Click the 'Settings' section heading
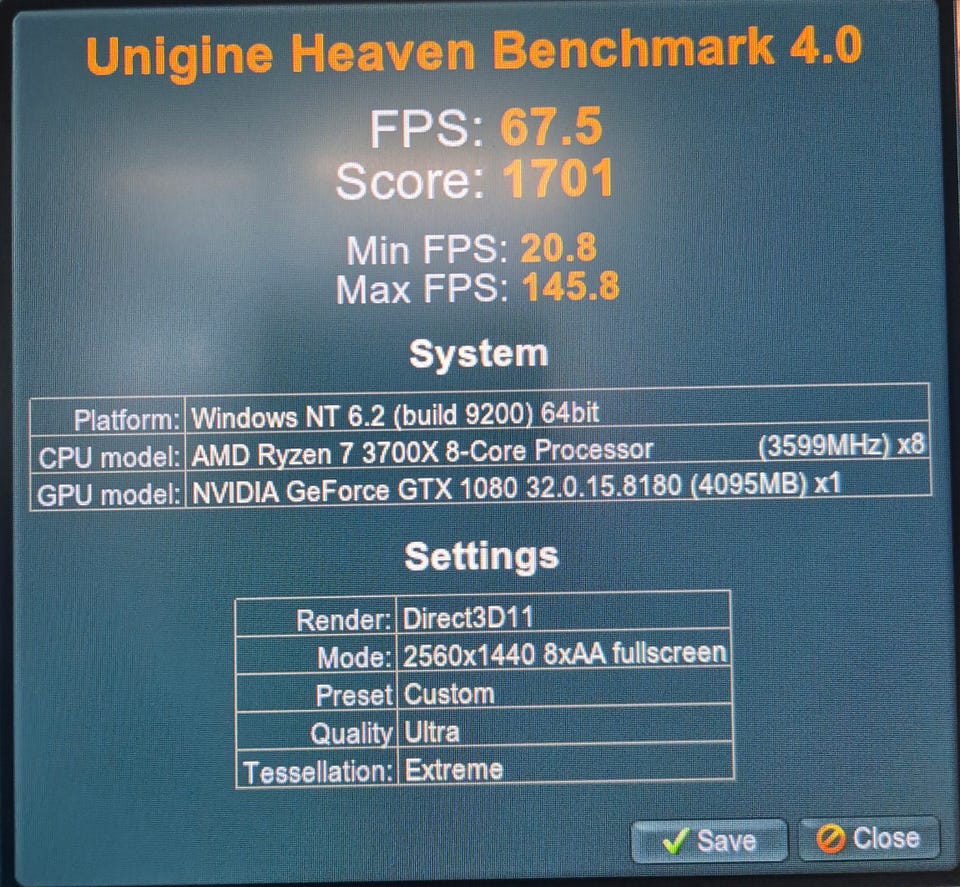This screenshot has width=960, height=887. coord(482,556)
